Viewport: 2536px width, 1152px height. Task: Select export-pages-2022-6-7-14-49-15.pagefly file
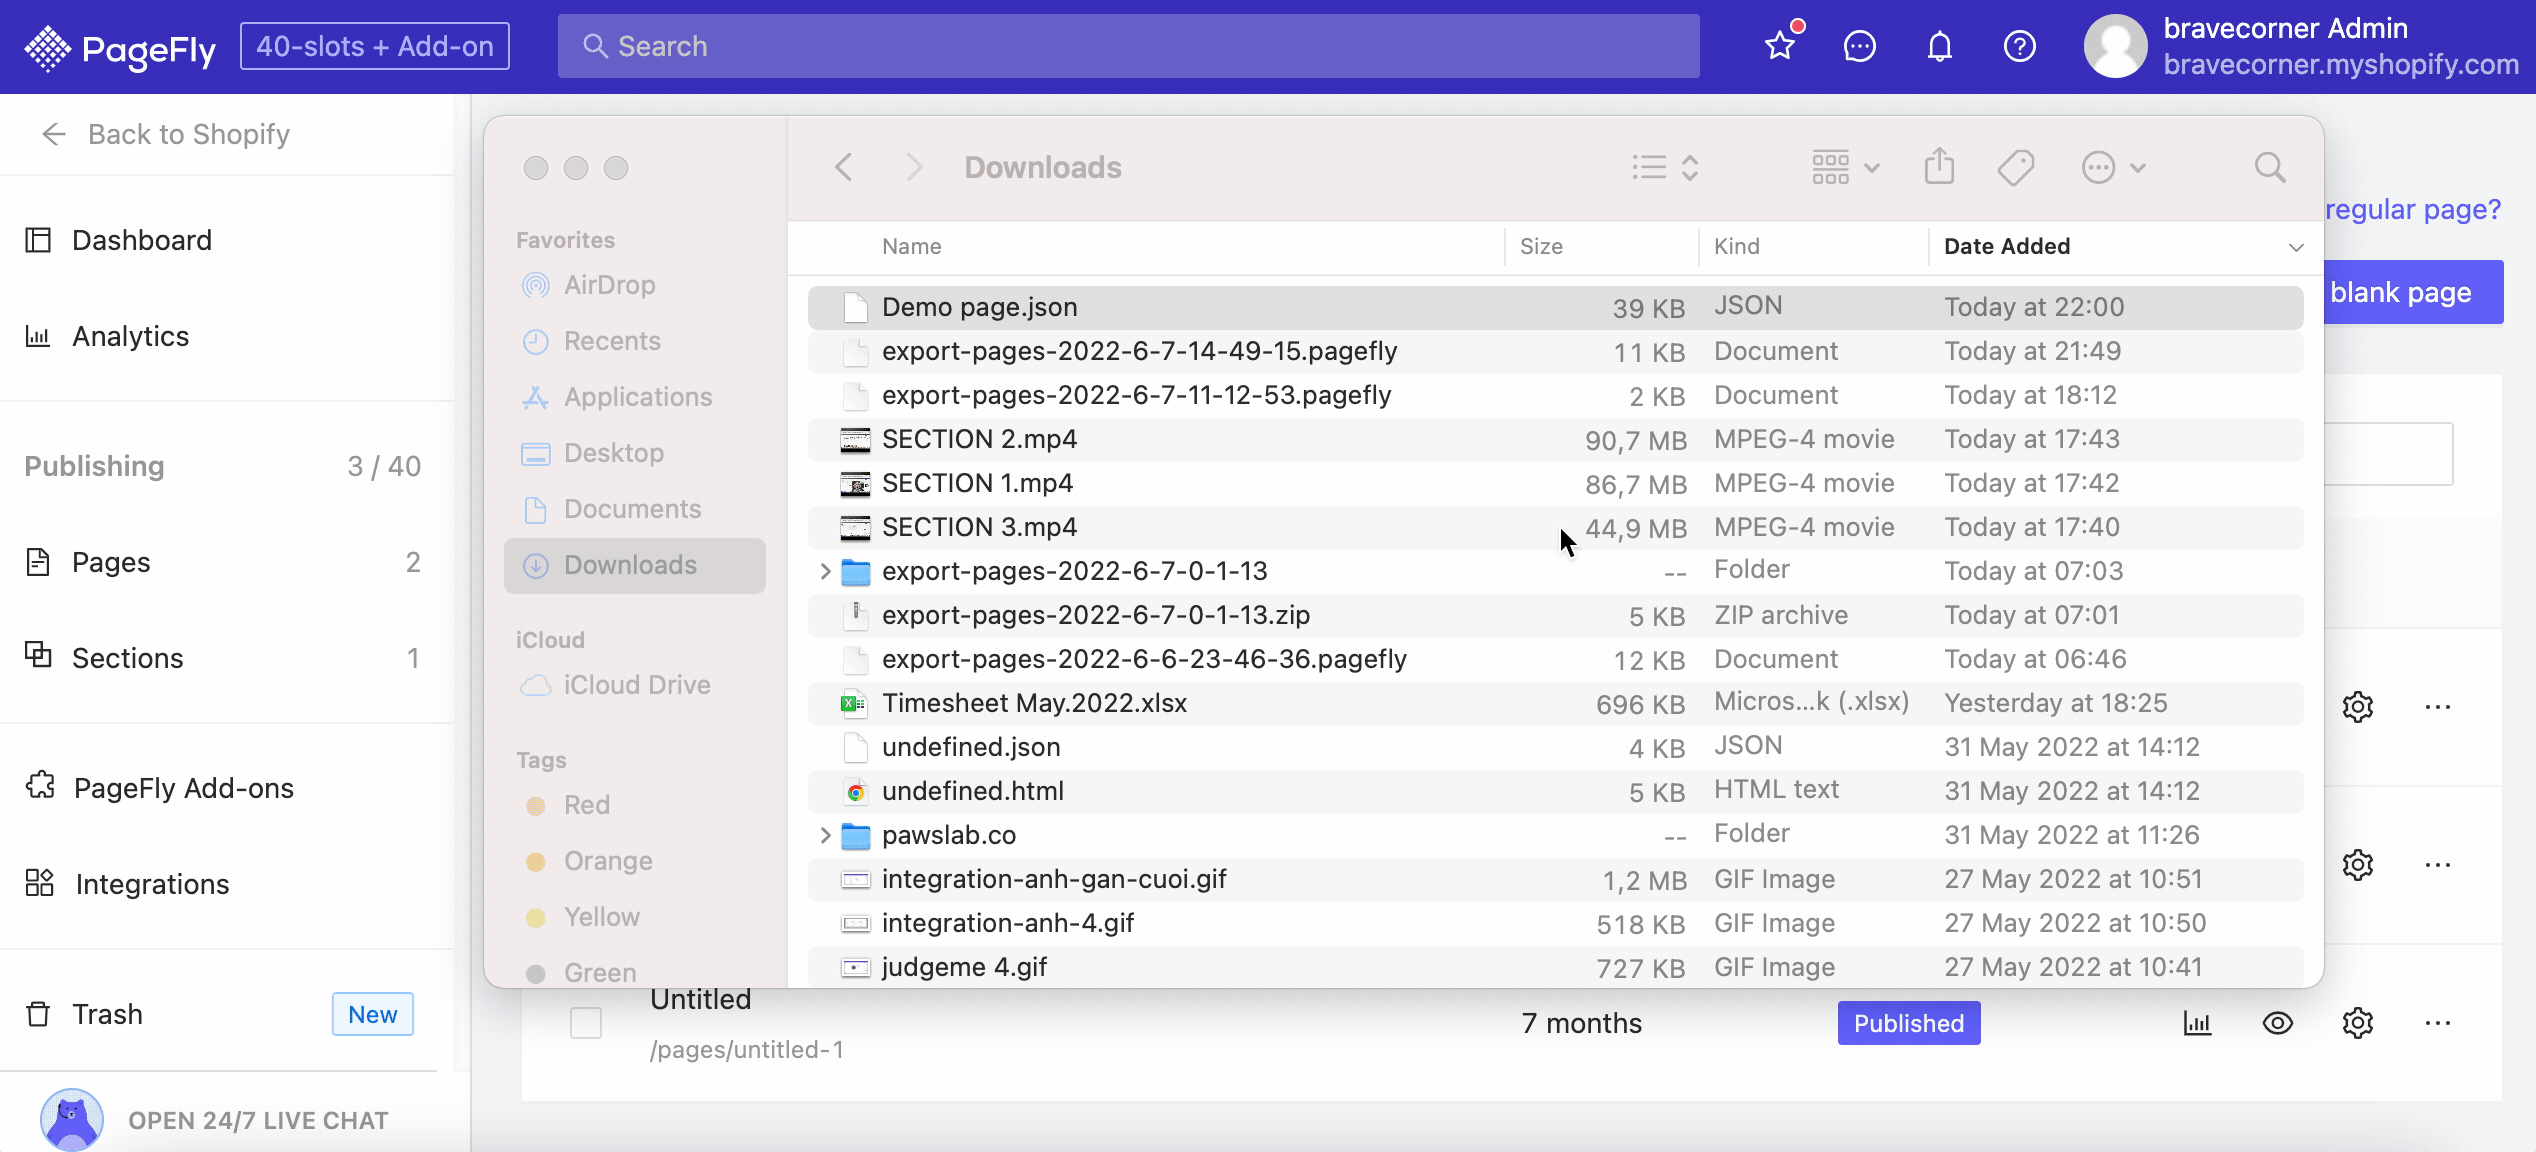coord(1556,351)
